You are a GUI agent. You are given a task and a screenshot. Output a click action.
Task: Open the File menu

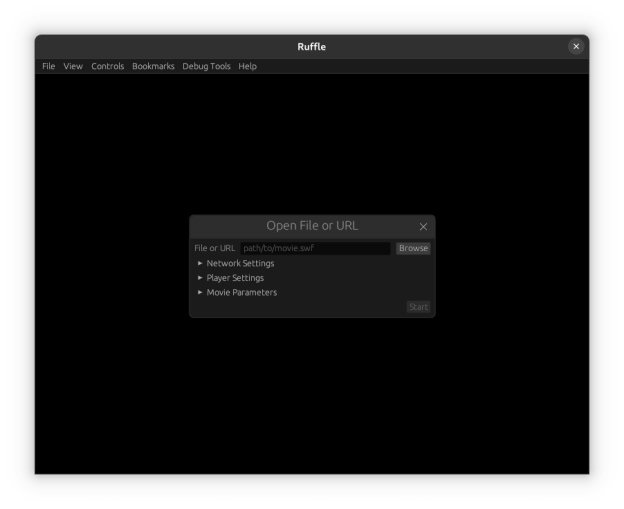tap(48, 66)
